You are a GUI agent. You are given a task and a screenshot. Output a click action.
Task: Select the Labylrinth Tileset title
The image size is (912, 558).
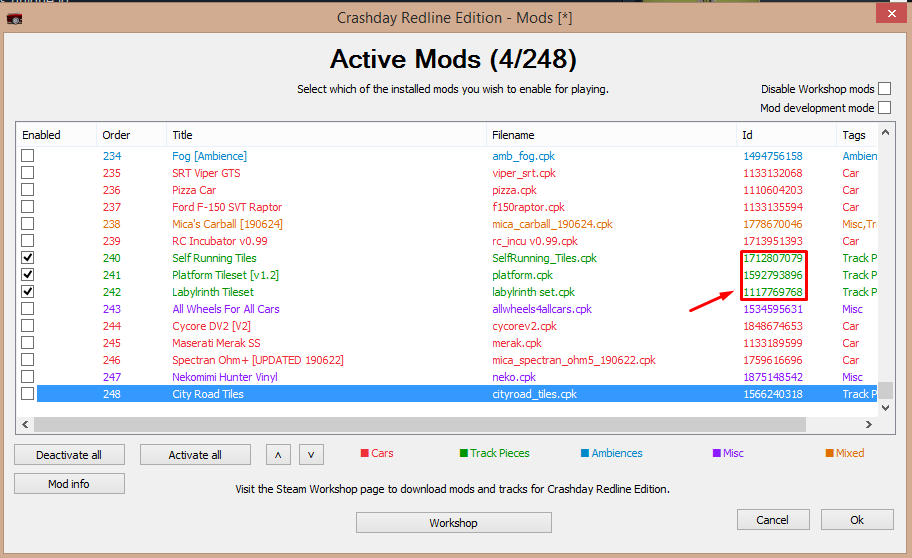[213, 292]
